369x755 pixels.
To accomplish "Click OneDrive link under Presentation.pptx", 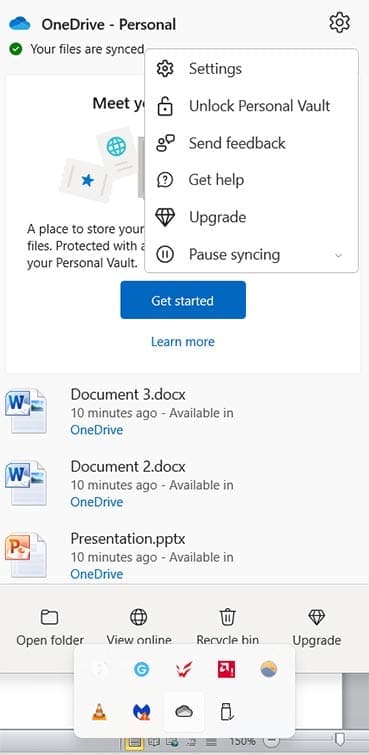I will pyautogui.click(x=96, y=574).
